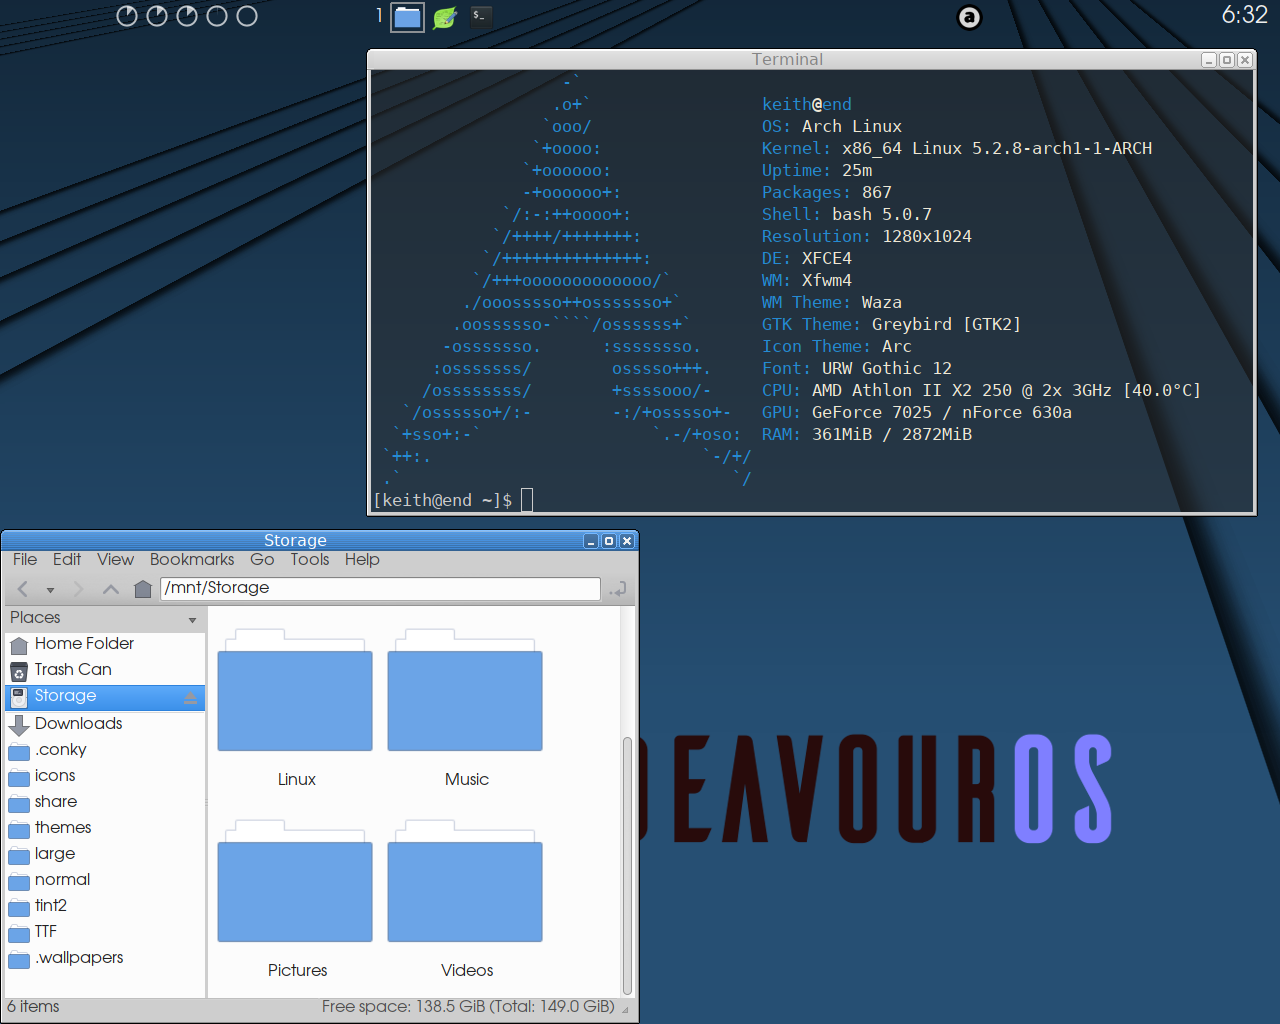Jump to the home folder via toolbar icon
Viewport: 1280px width, 1024px height.
click(143, 589)
